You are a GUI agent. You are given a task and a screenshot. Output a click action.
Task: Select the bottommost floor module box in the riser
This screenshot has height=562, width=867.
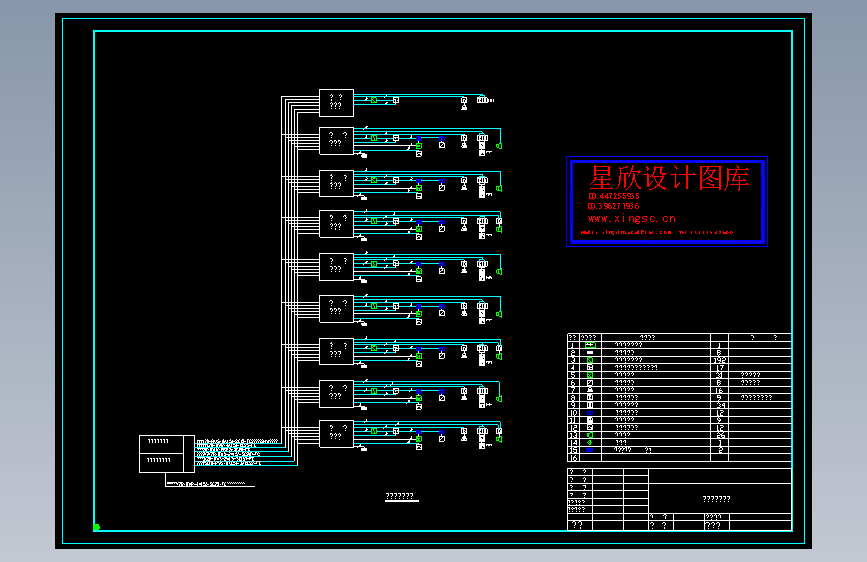coord(336,434)
